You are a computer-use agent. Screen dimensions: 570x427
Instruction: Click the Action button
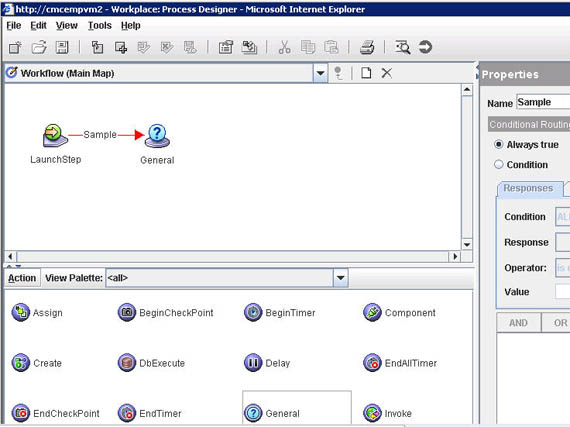click(x=22, y=278)
